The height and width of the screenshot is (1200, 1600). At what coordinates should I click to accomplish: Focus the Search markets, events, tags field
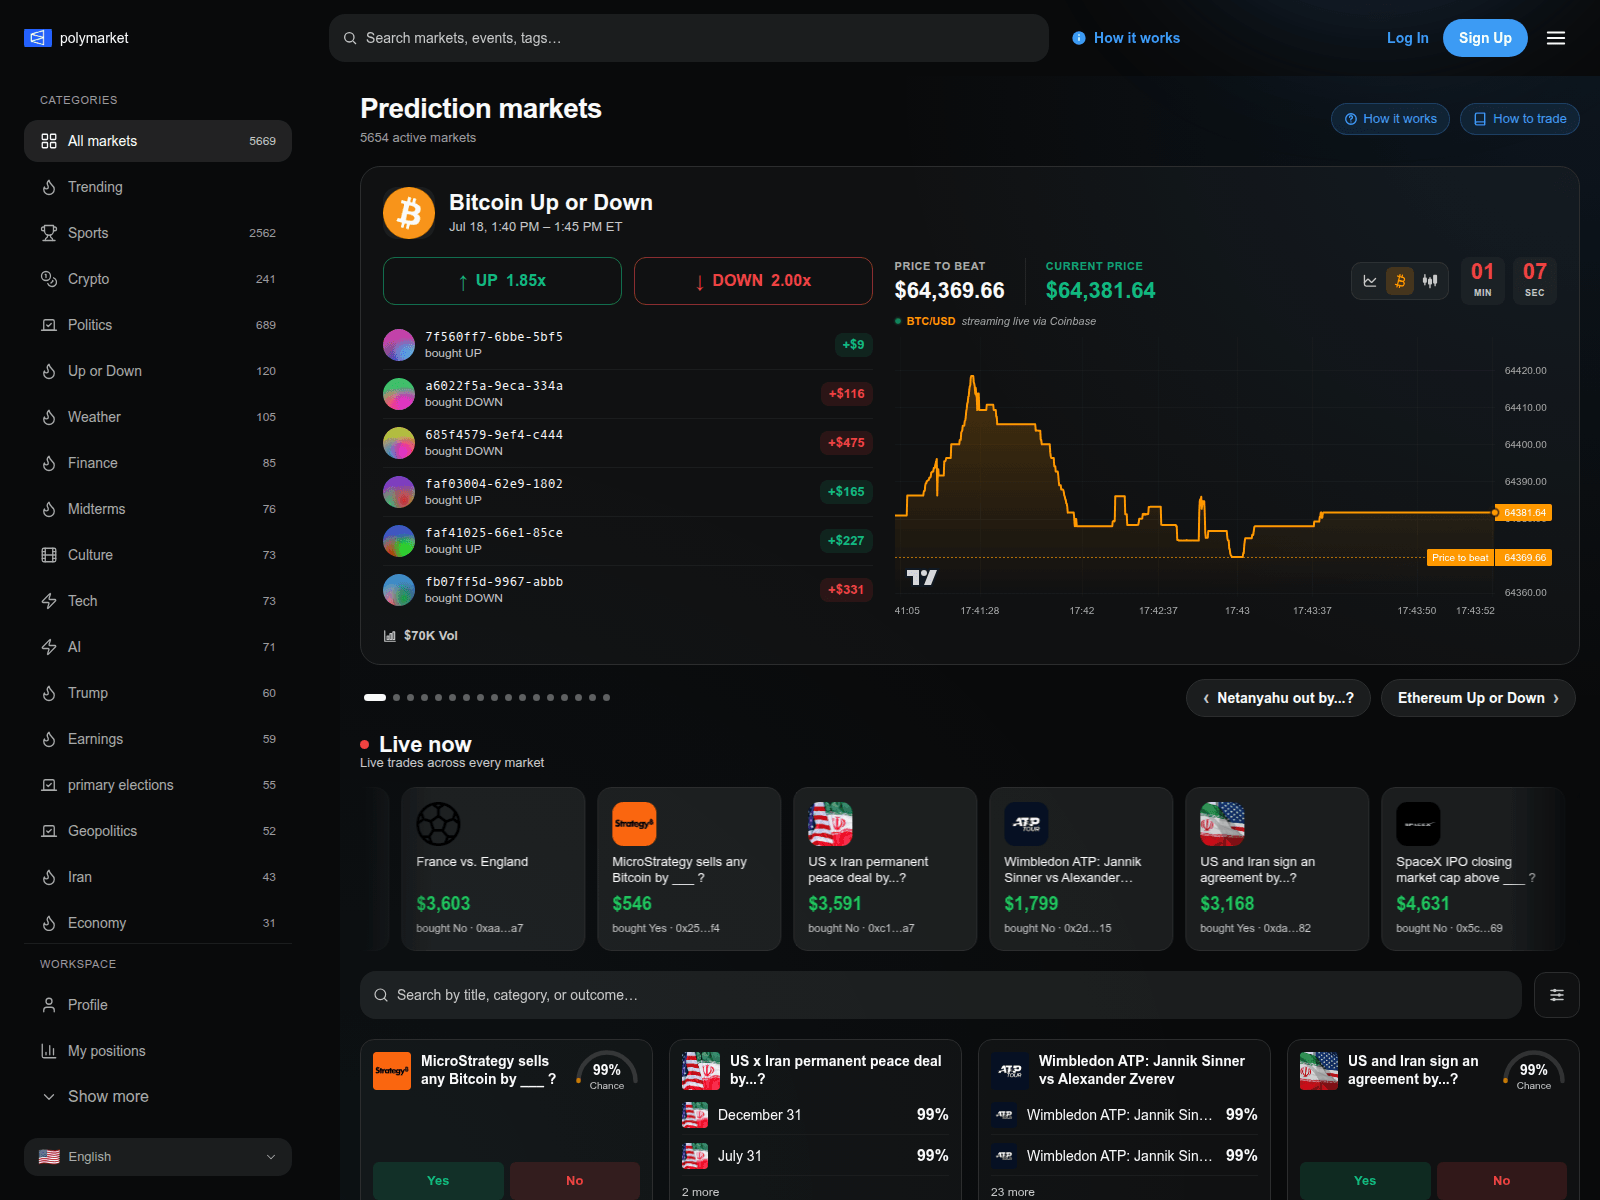(689, 38)
